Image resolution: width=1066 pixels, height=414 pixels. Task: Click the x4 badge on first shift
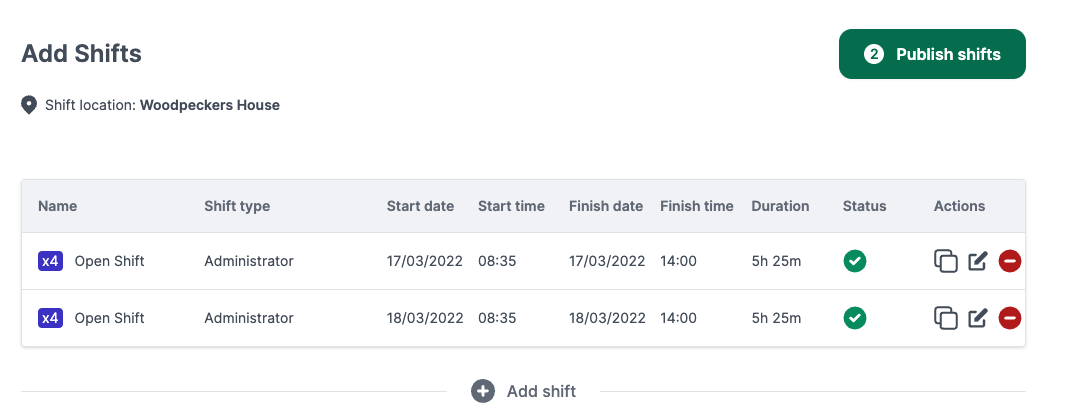(x=50, y=261)
